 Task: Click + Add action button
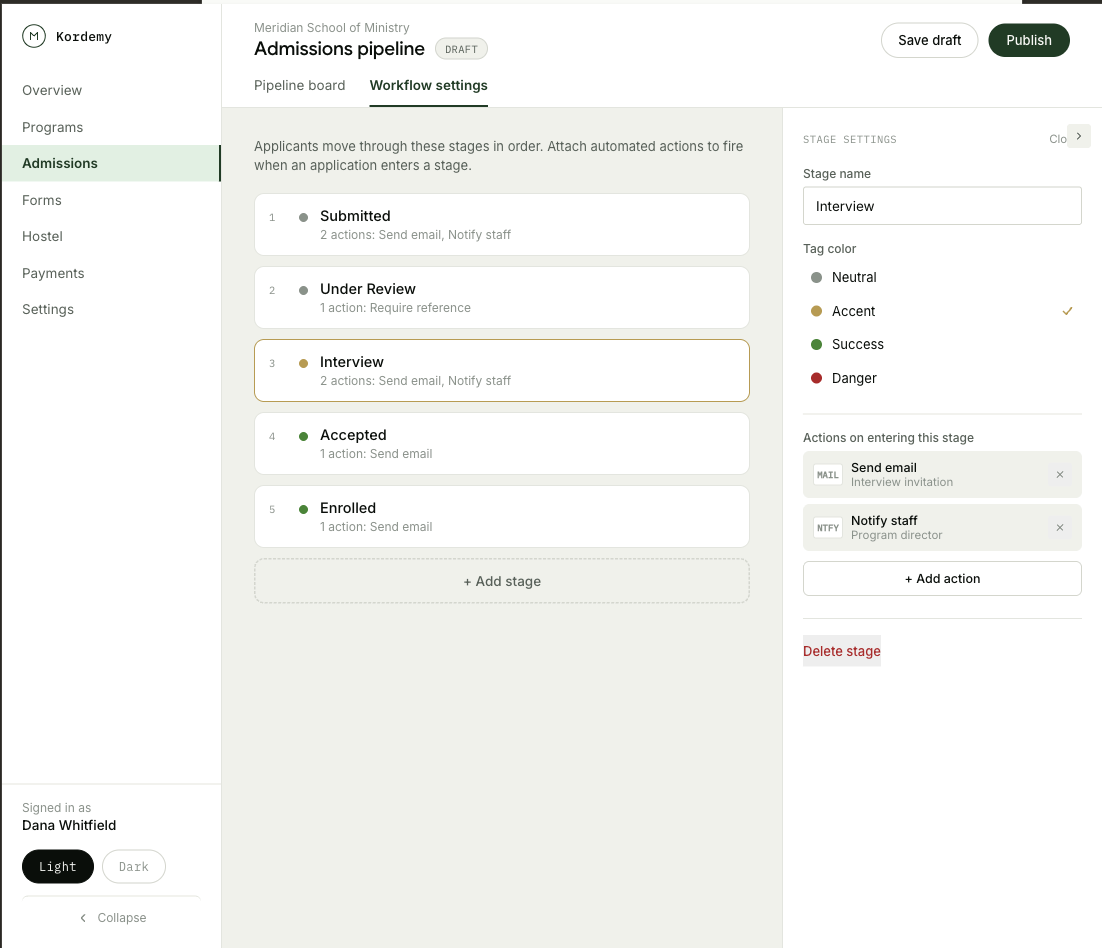942,578
